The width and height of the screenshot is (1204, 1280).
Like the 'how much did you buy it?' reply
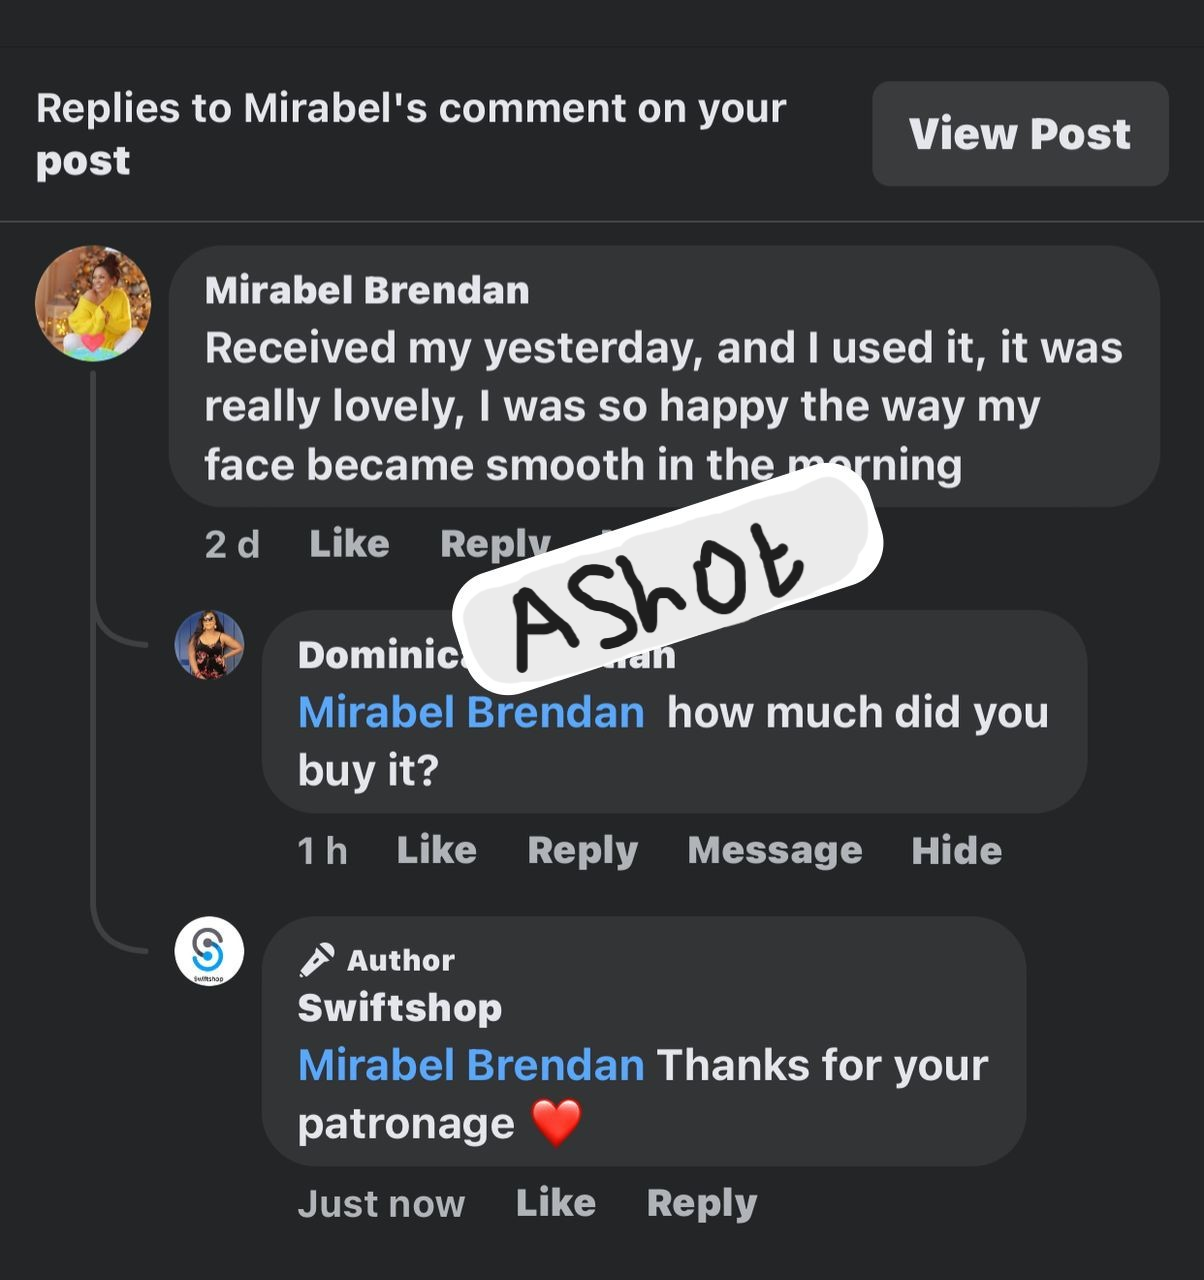[x=436, y=850]
